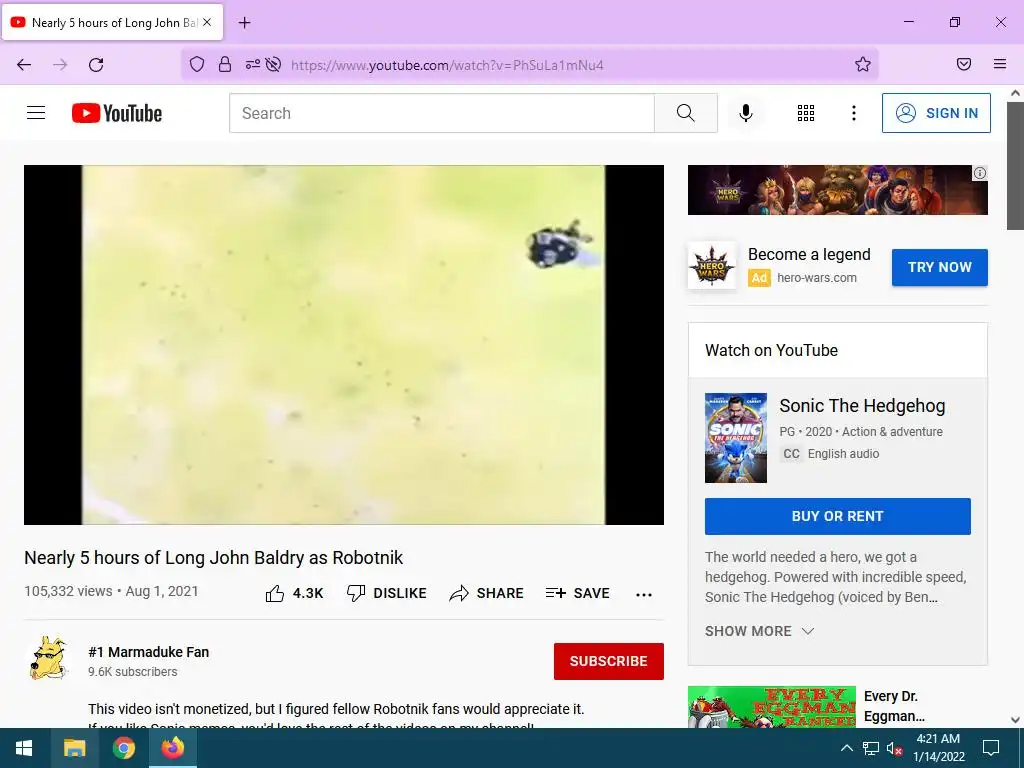Open the #1 Marmaduke Fan channel name link
Viewport: 1024px width, 768px height.
pos(148,652)
